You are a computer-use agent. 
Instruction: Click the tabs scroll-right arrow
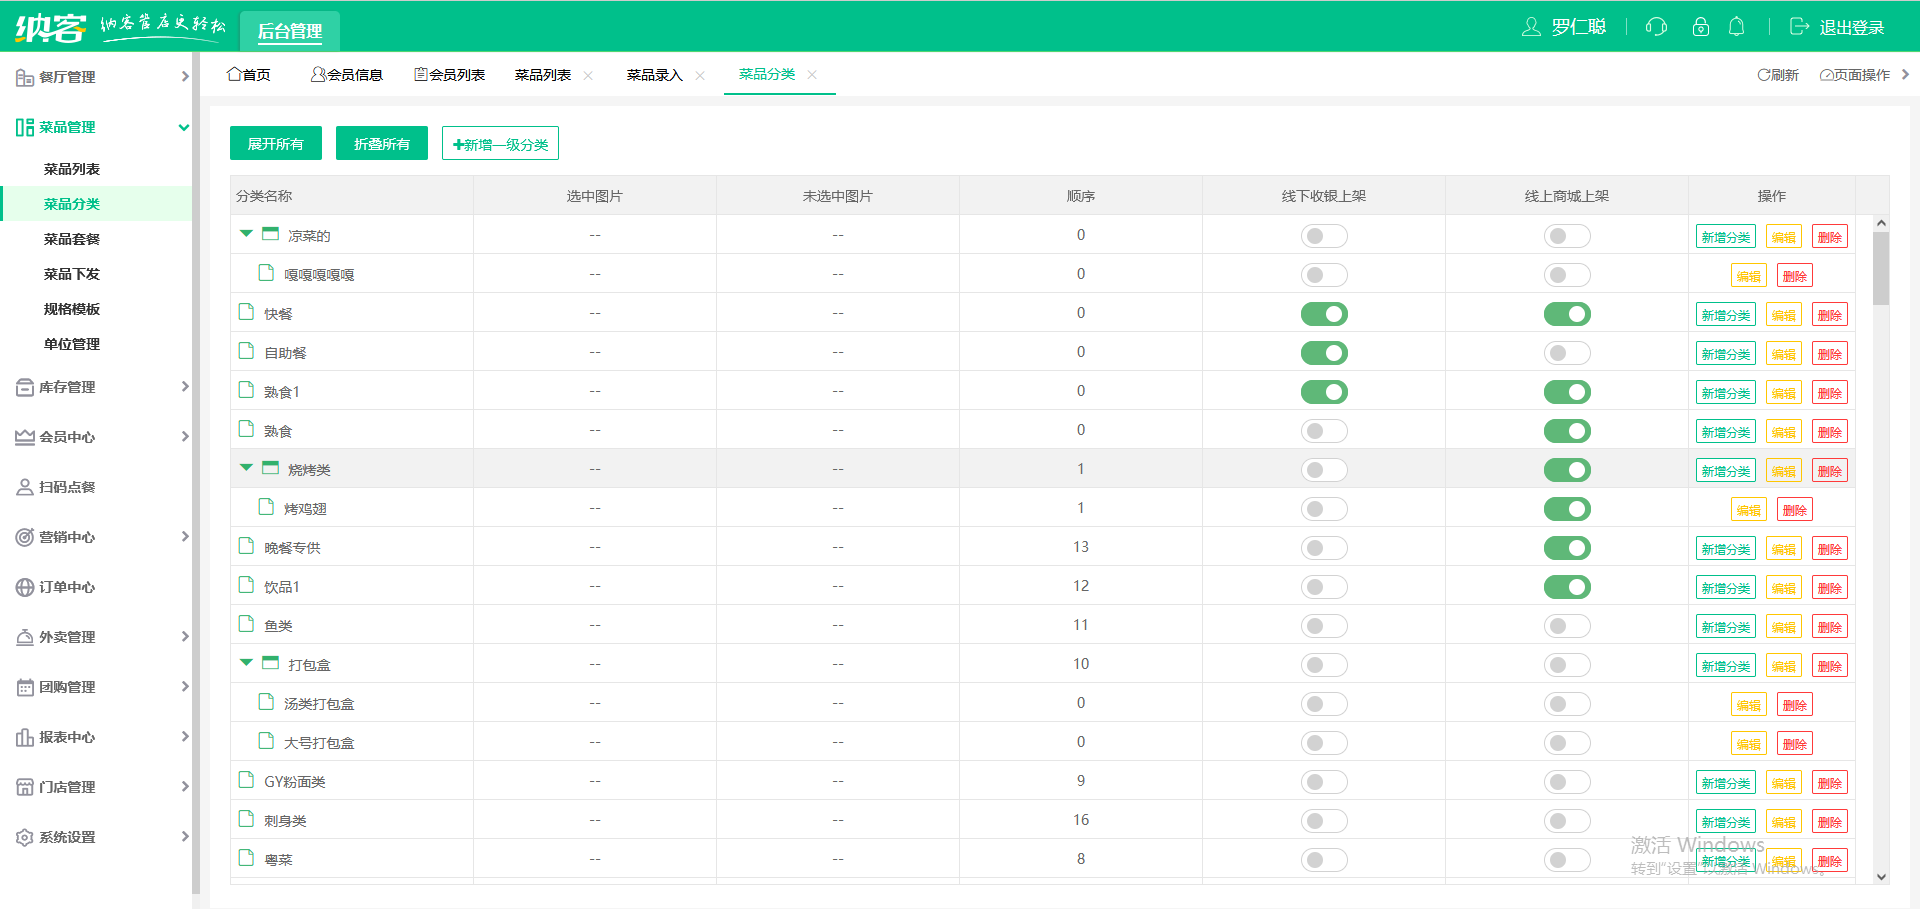click(x=1905, y=74)
